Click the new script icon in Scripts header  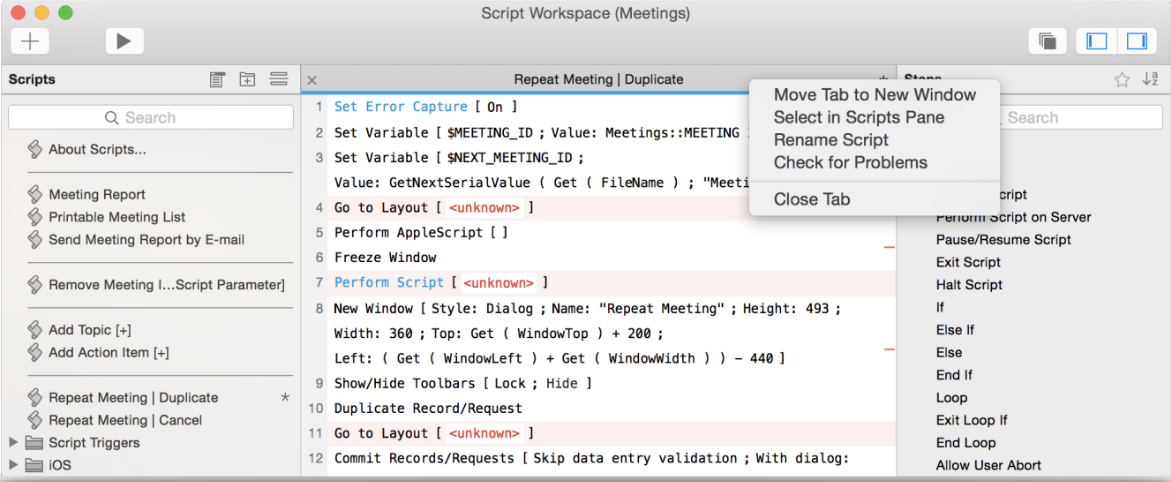(x=217, y=80)
